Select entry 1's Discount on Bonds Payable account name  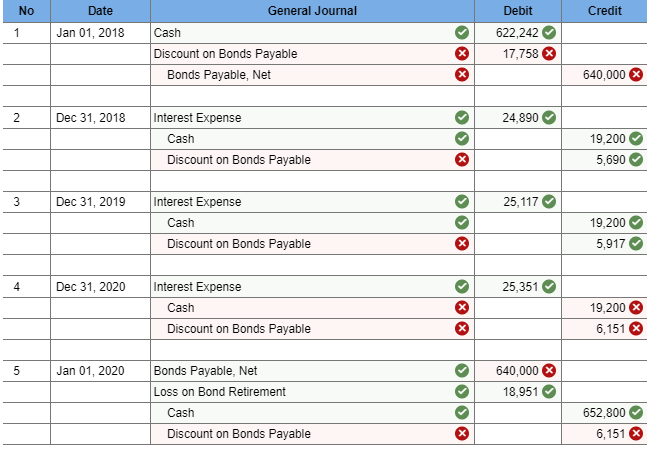tap(225, 54)
